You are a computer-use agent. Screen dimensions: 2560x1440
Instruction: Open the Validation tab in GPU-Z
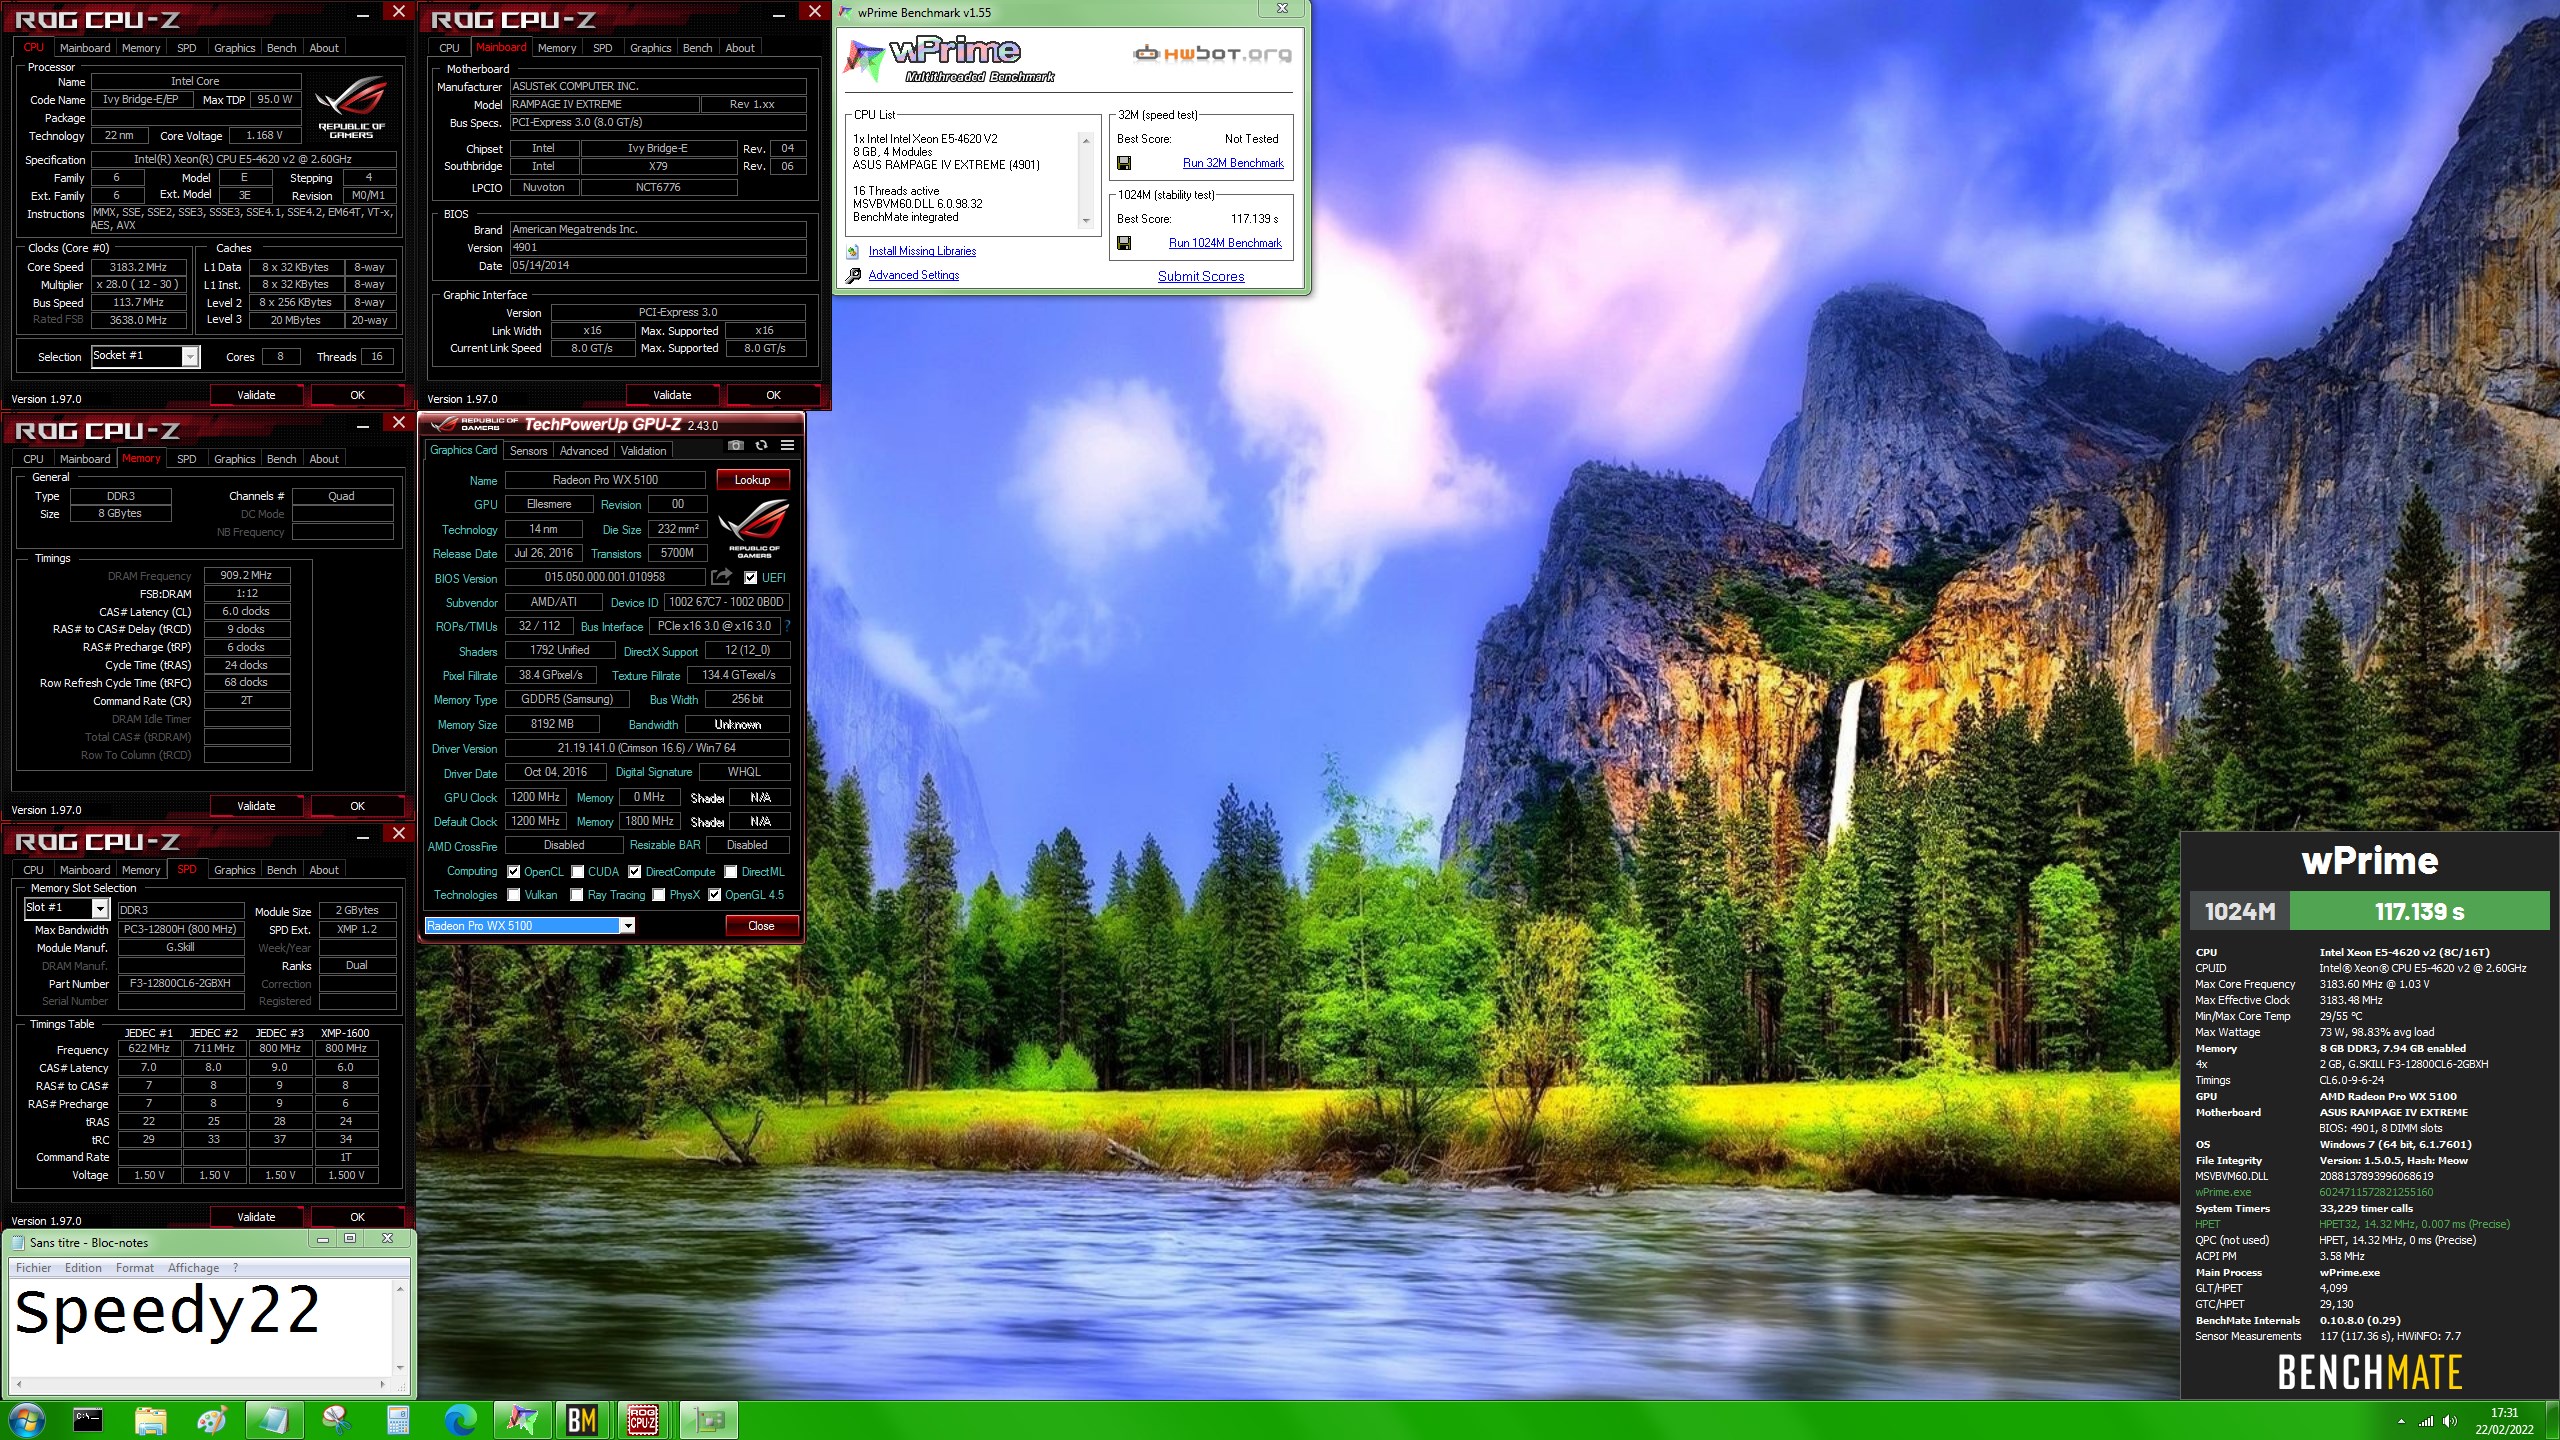(x=644, y=451)
